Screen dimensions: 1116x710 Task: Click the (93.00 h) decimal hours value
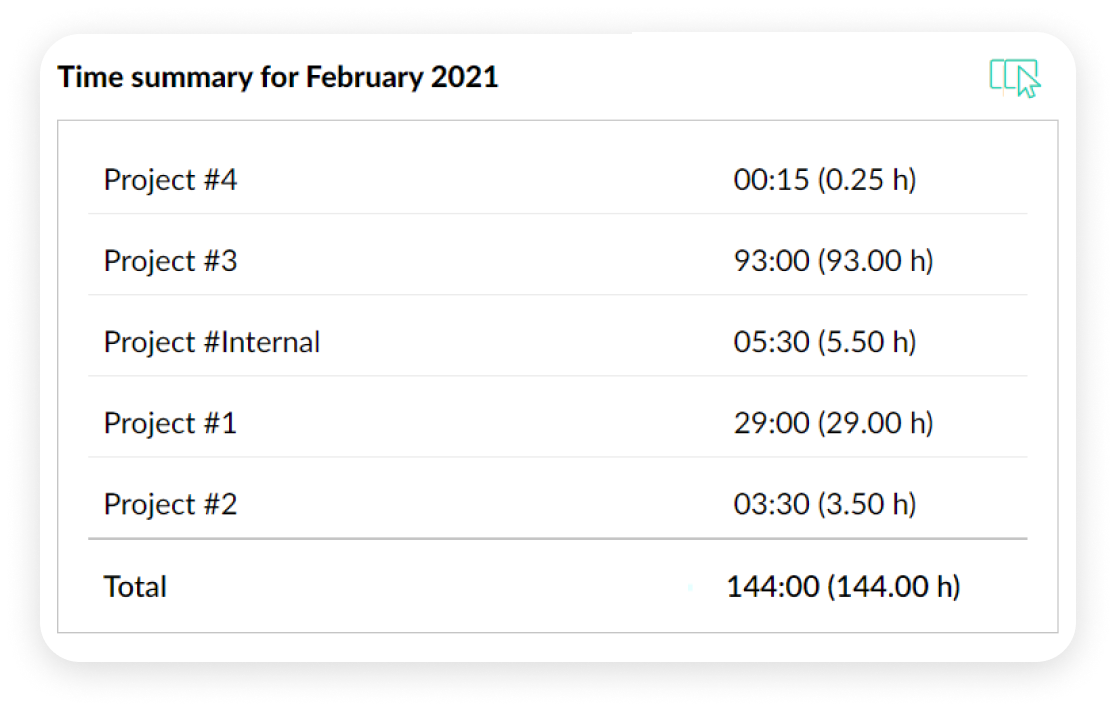[x=875, y=262]
